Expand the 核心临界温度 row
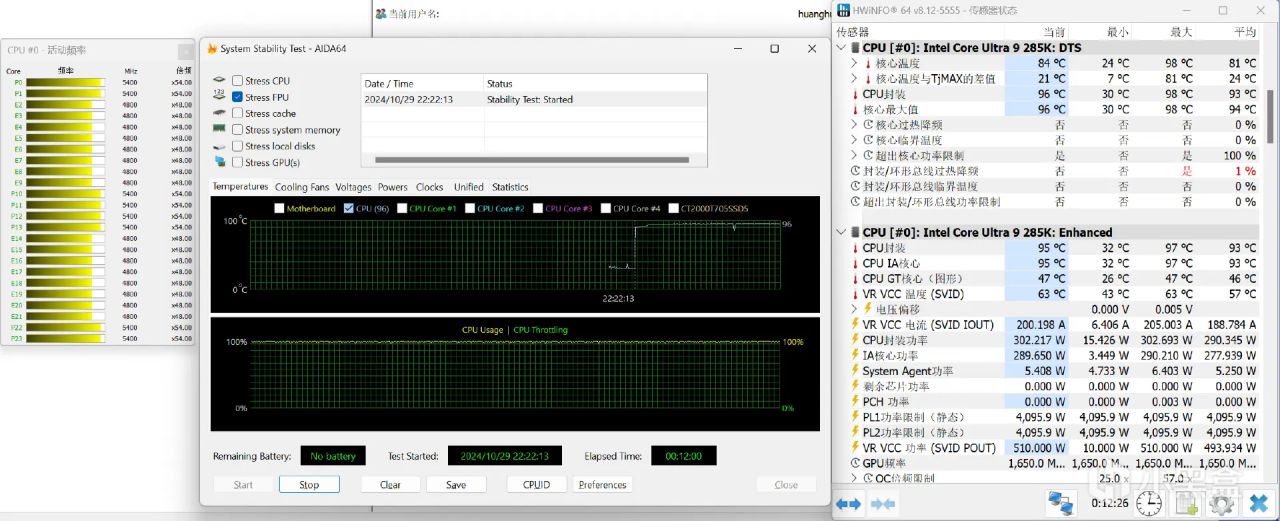Image resolution: width=1280 pixels, height=521 pixels. pyautogui.click(x=854, y=140)
